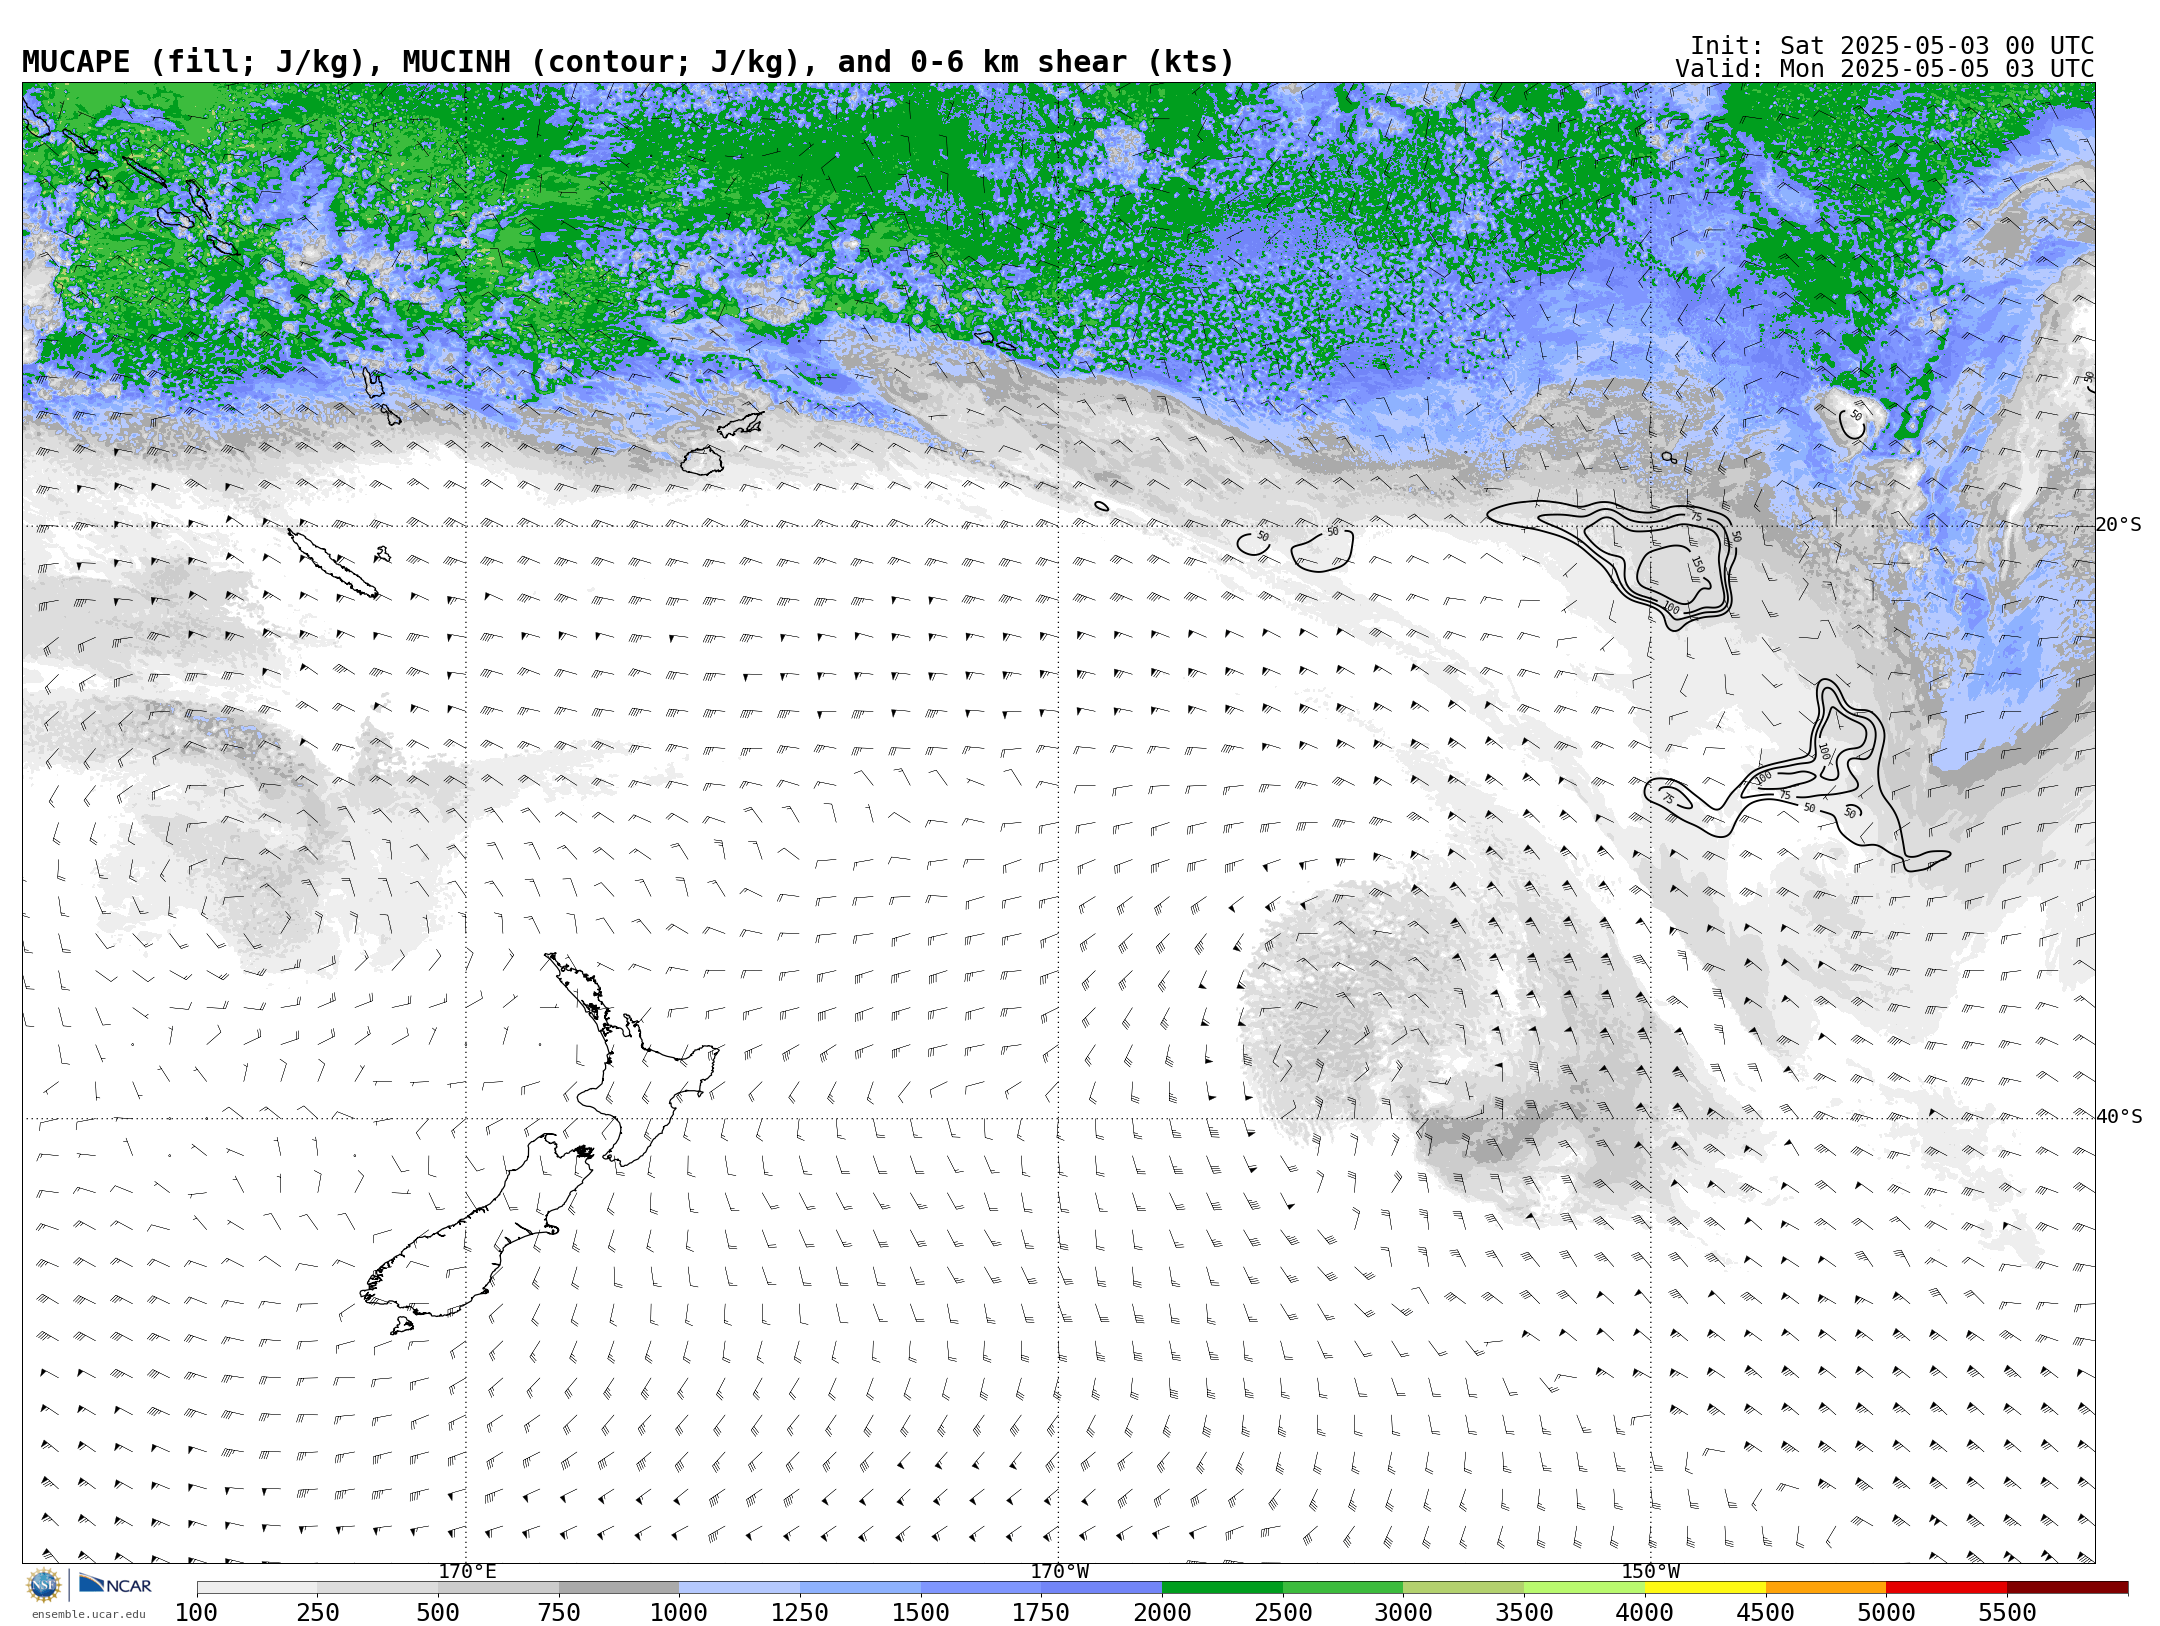Click the light gray 100-250 colorbar segment
The height and width of the screenshot is (1626, 2160).
click(x=257, y=1588)
